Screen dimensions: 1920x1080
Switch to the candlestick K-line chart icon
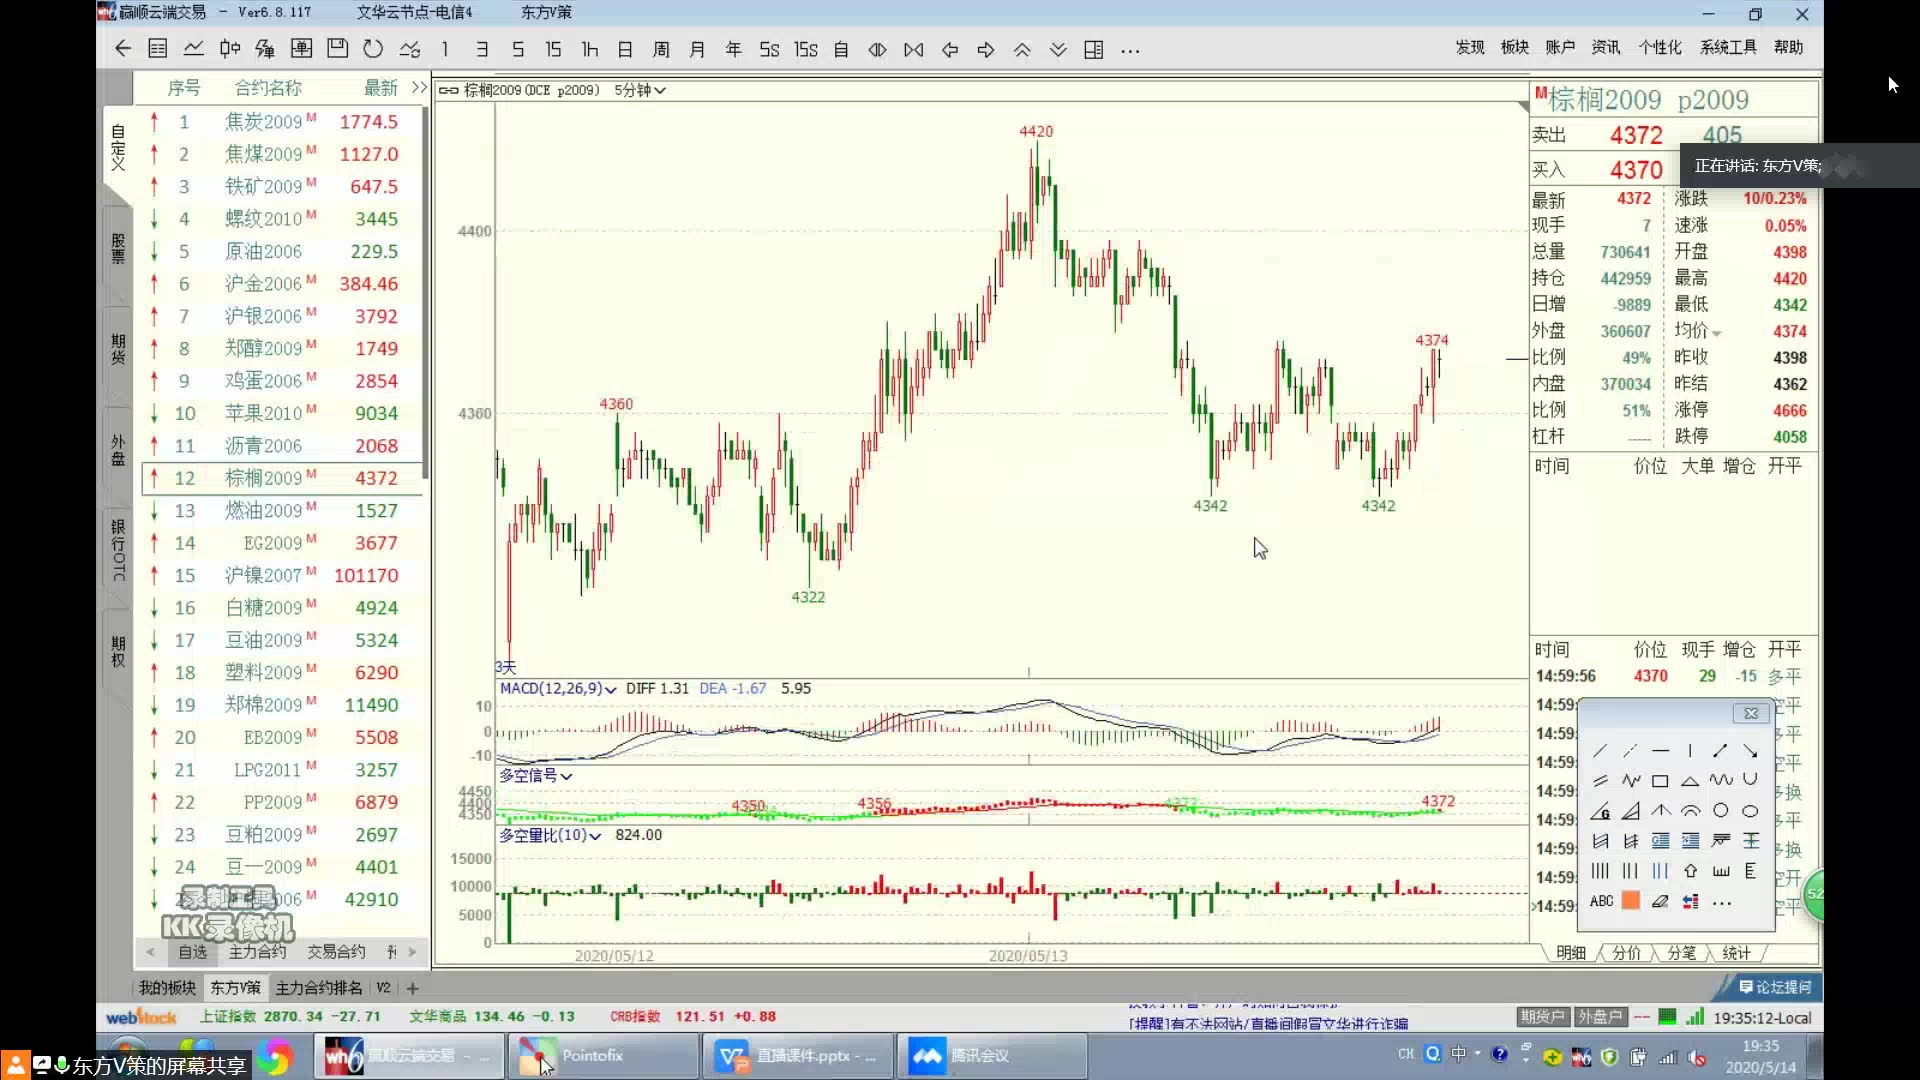[229, 49]
